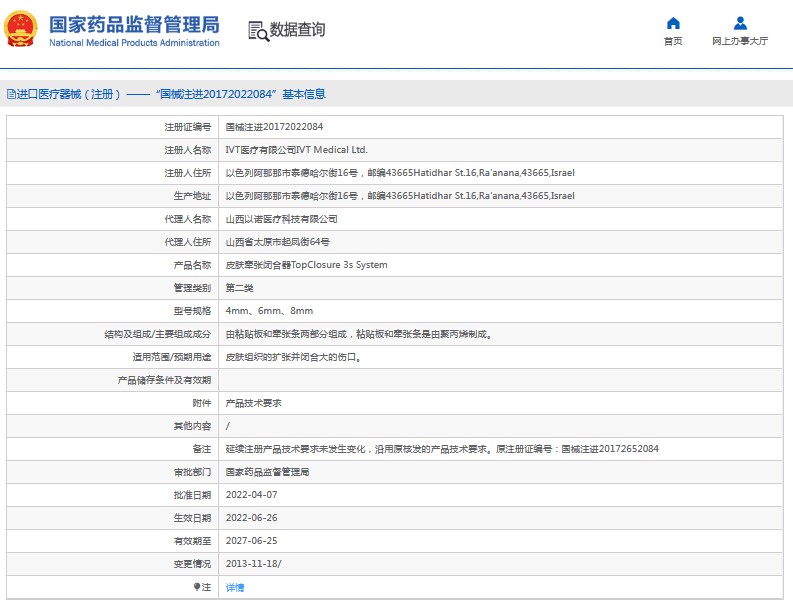
Task: Click the 审批部门 row label
Action: tap(192, 472)
